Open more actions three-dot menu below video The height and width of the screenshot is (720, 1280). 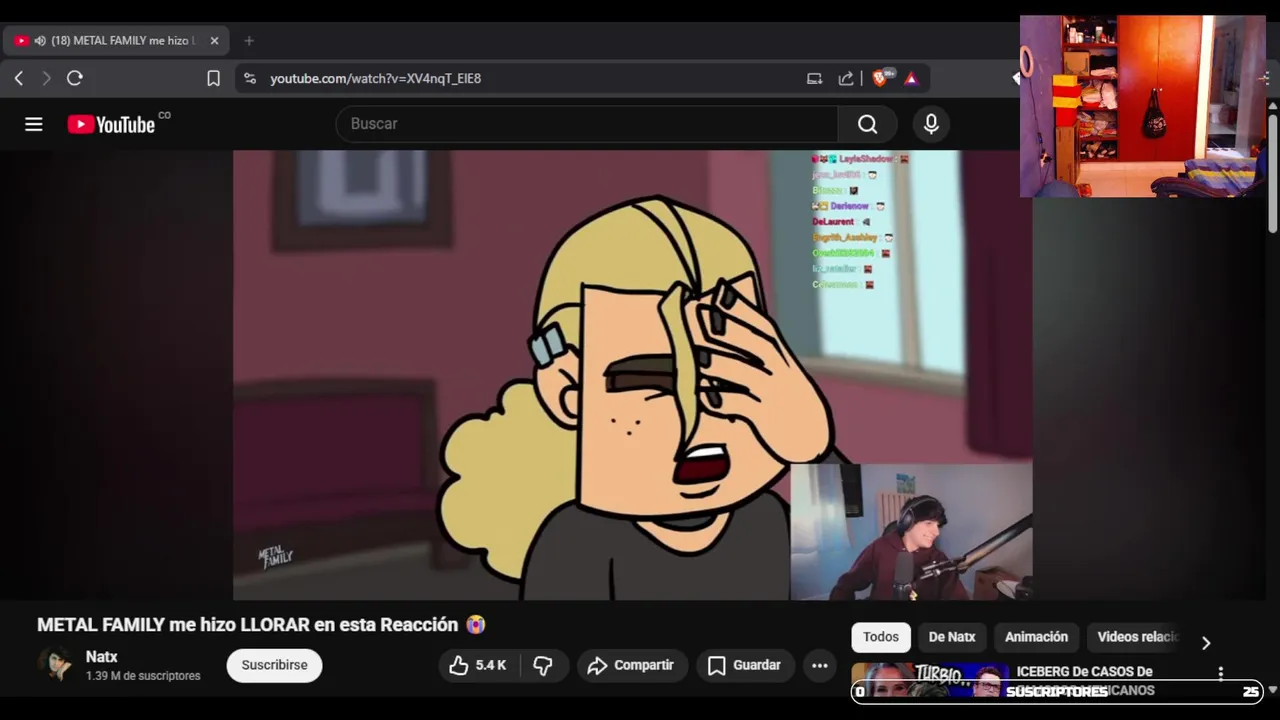pyautogui.click(x=820, y=665)
